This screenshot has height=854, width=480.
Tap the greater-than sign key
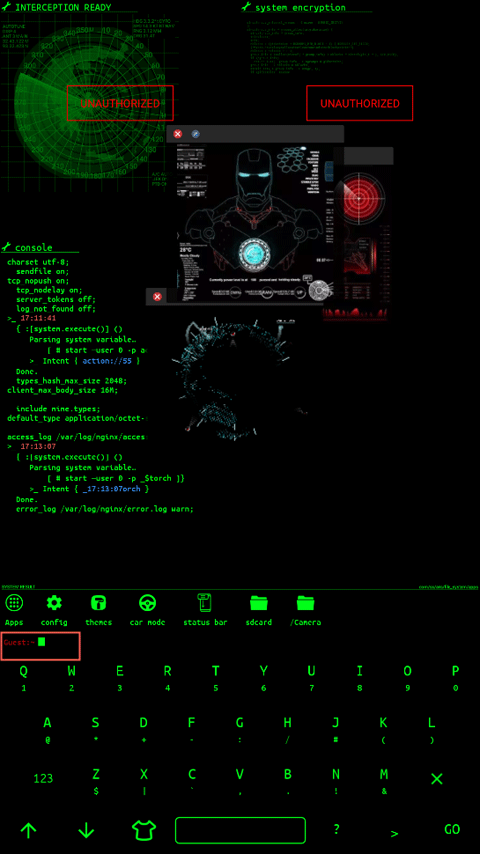[x=394, y=833]
